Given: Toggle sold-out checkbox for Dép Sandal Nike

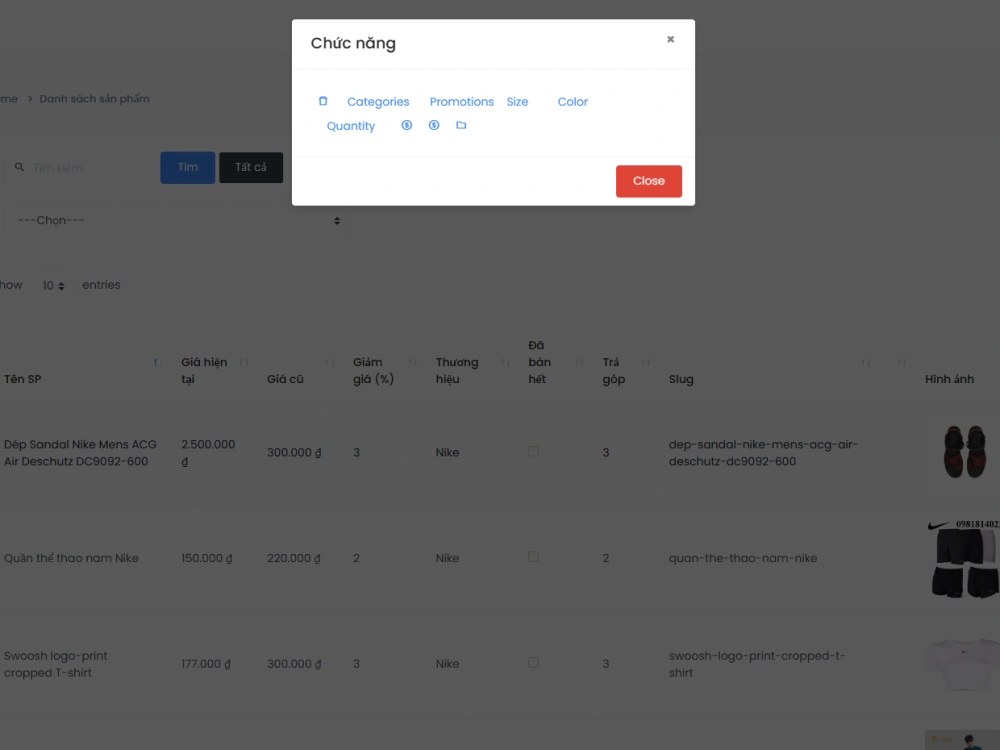Looking at the screenshot, I should 533,452.
